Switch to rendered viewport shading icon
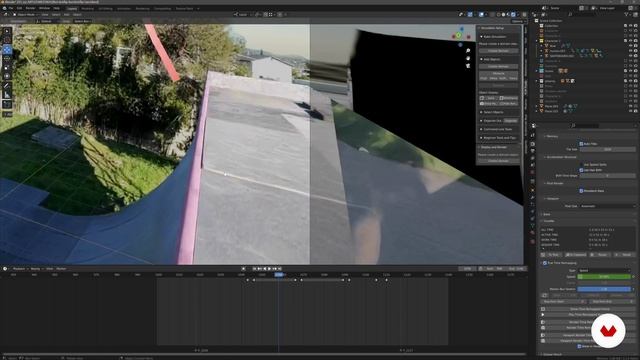640x360 pixels. click(x=513, y=14)
